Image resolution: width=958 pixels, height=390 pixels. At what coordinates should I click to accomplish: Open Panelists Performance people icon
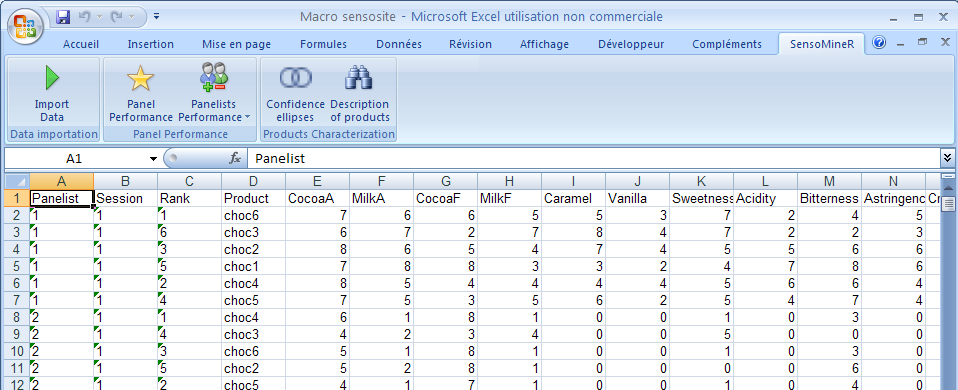(213, 77)
